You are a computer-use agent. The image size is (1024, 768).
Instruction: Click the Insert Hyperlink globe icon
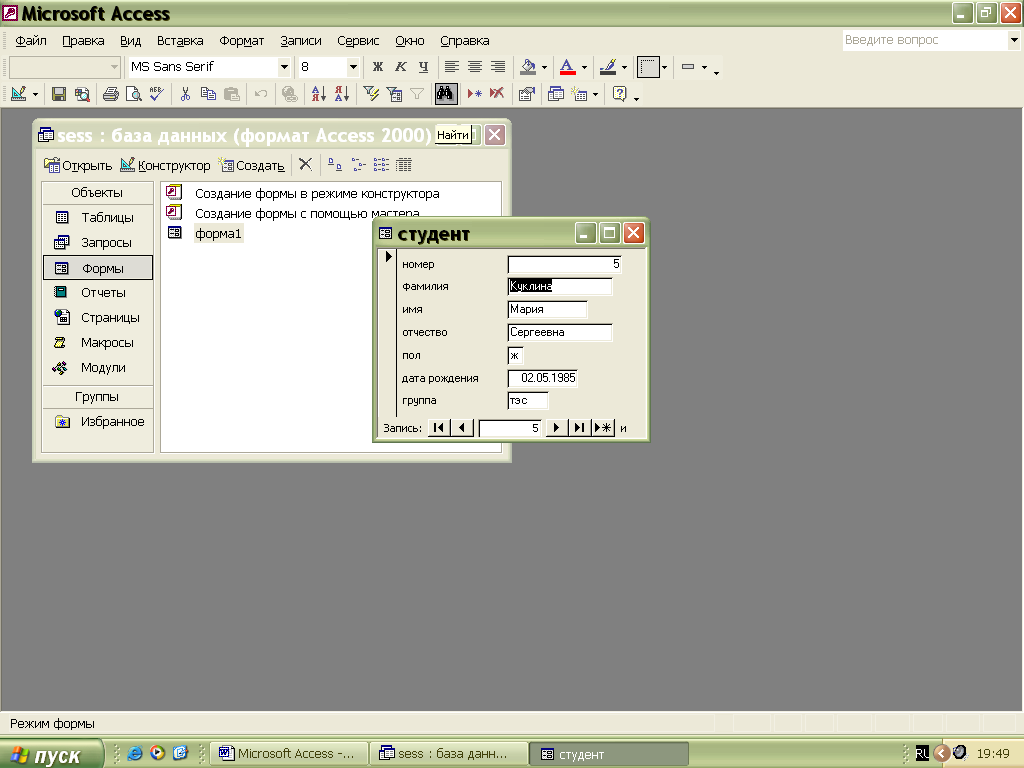[x=289, y=95]
